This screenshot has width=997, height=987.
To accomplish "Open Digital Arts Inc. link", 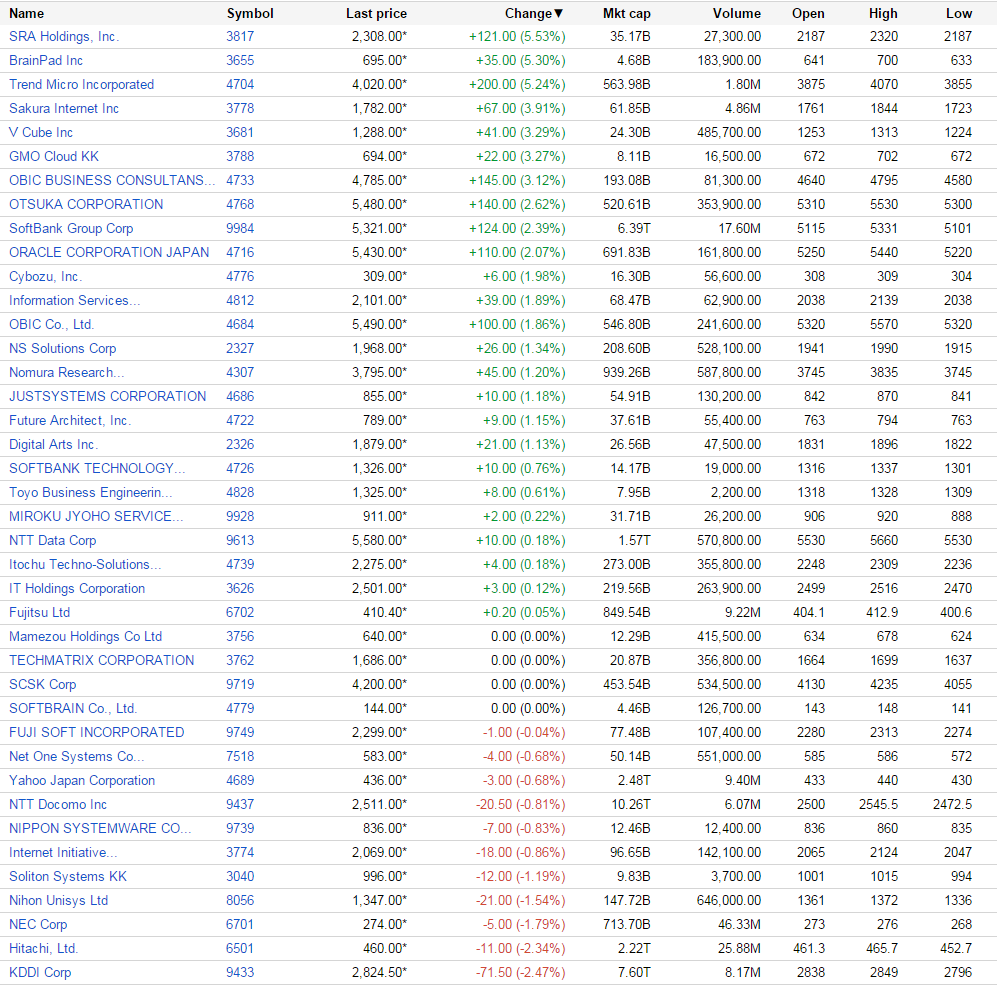I will tap(53, 445).
